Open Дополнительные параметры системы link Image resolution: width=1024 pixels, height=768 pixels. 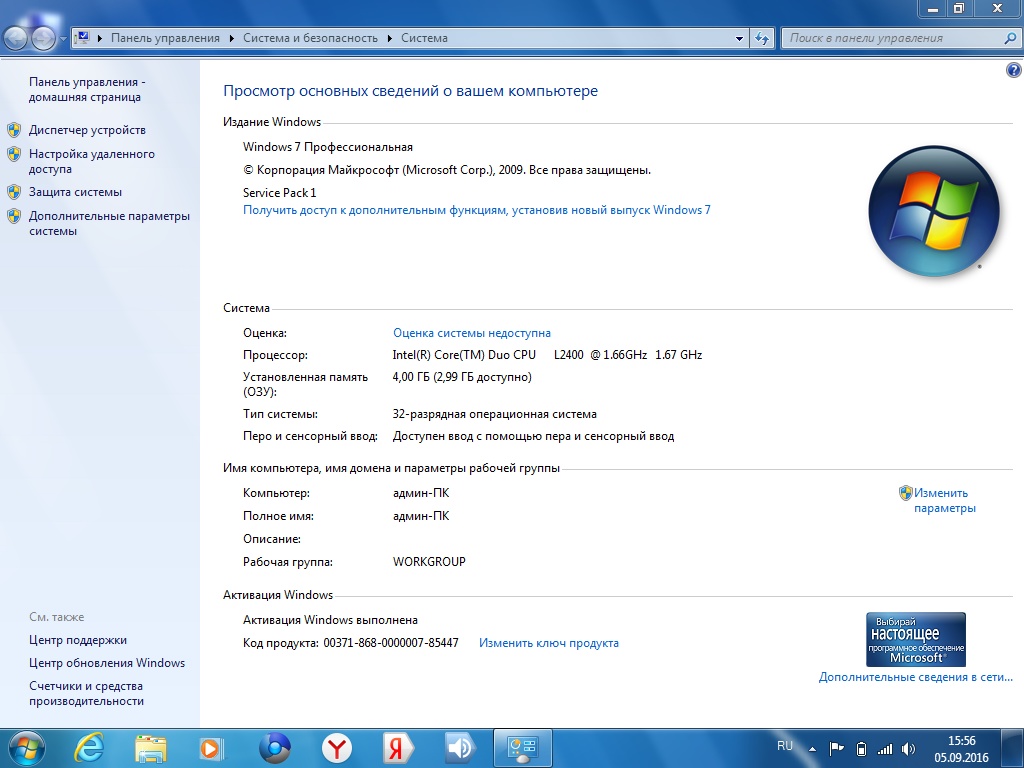point(109,223)
